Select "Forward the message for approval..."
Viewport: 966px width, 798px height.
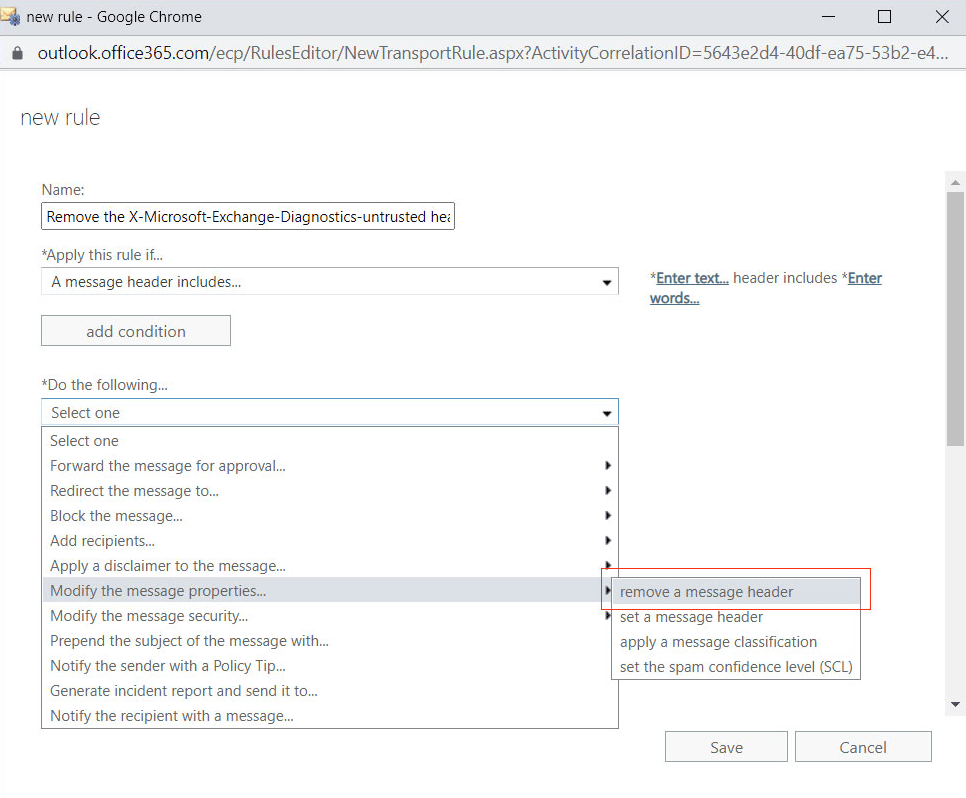point(167,465)
